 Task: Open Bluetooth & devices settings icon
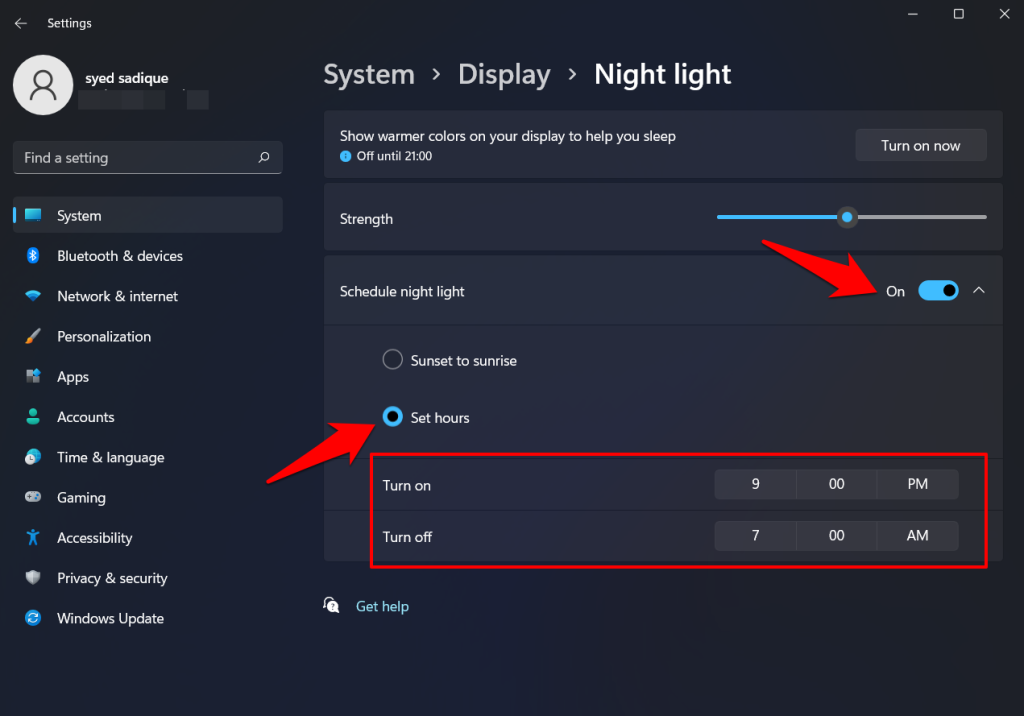pos(31,256)
